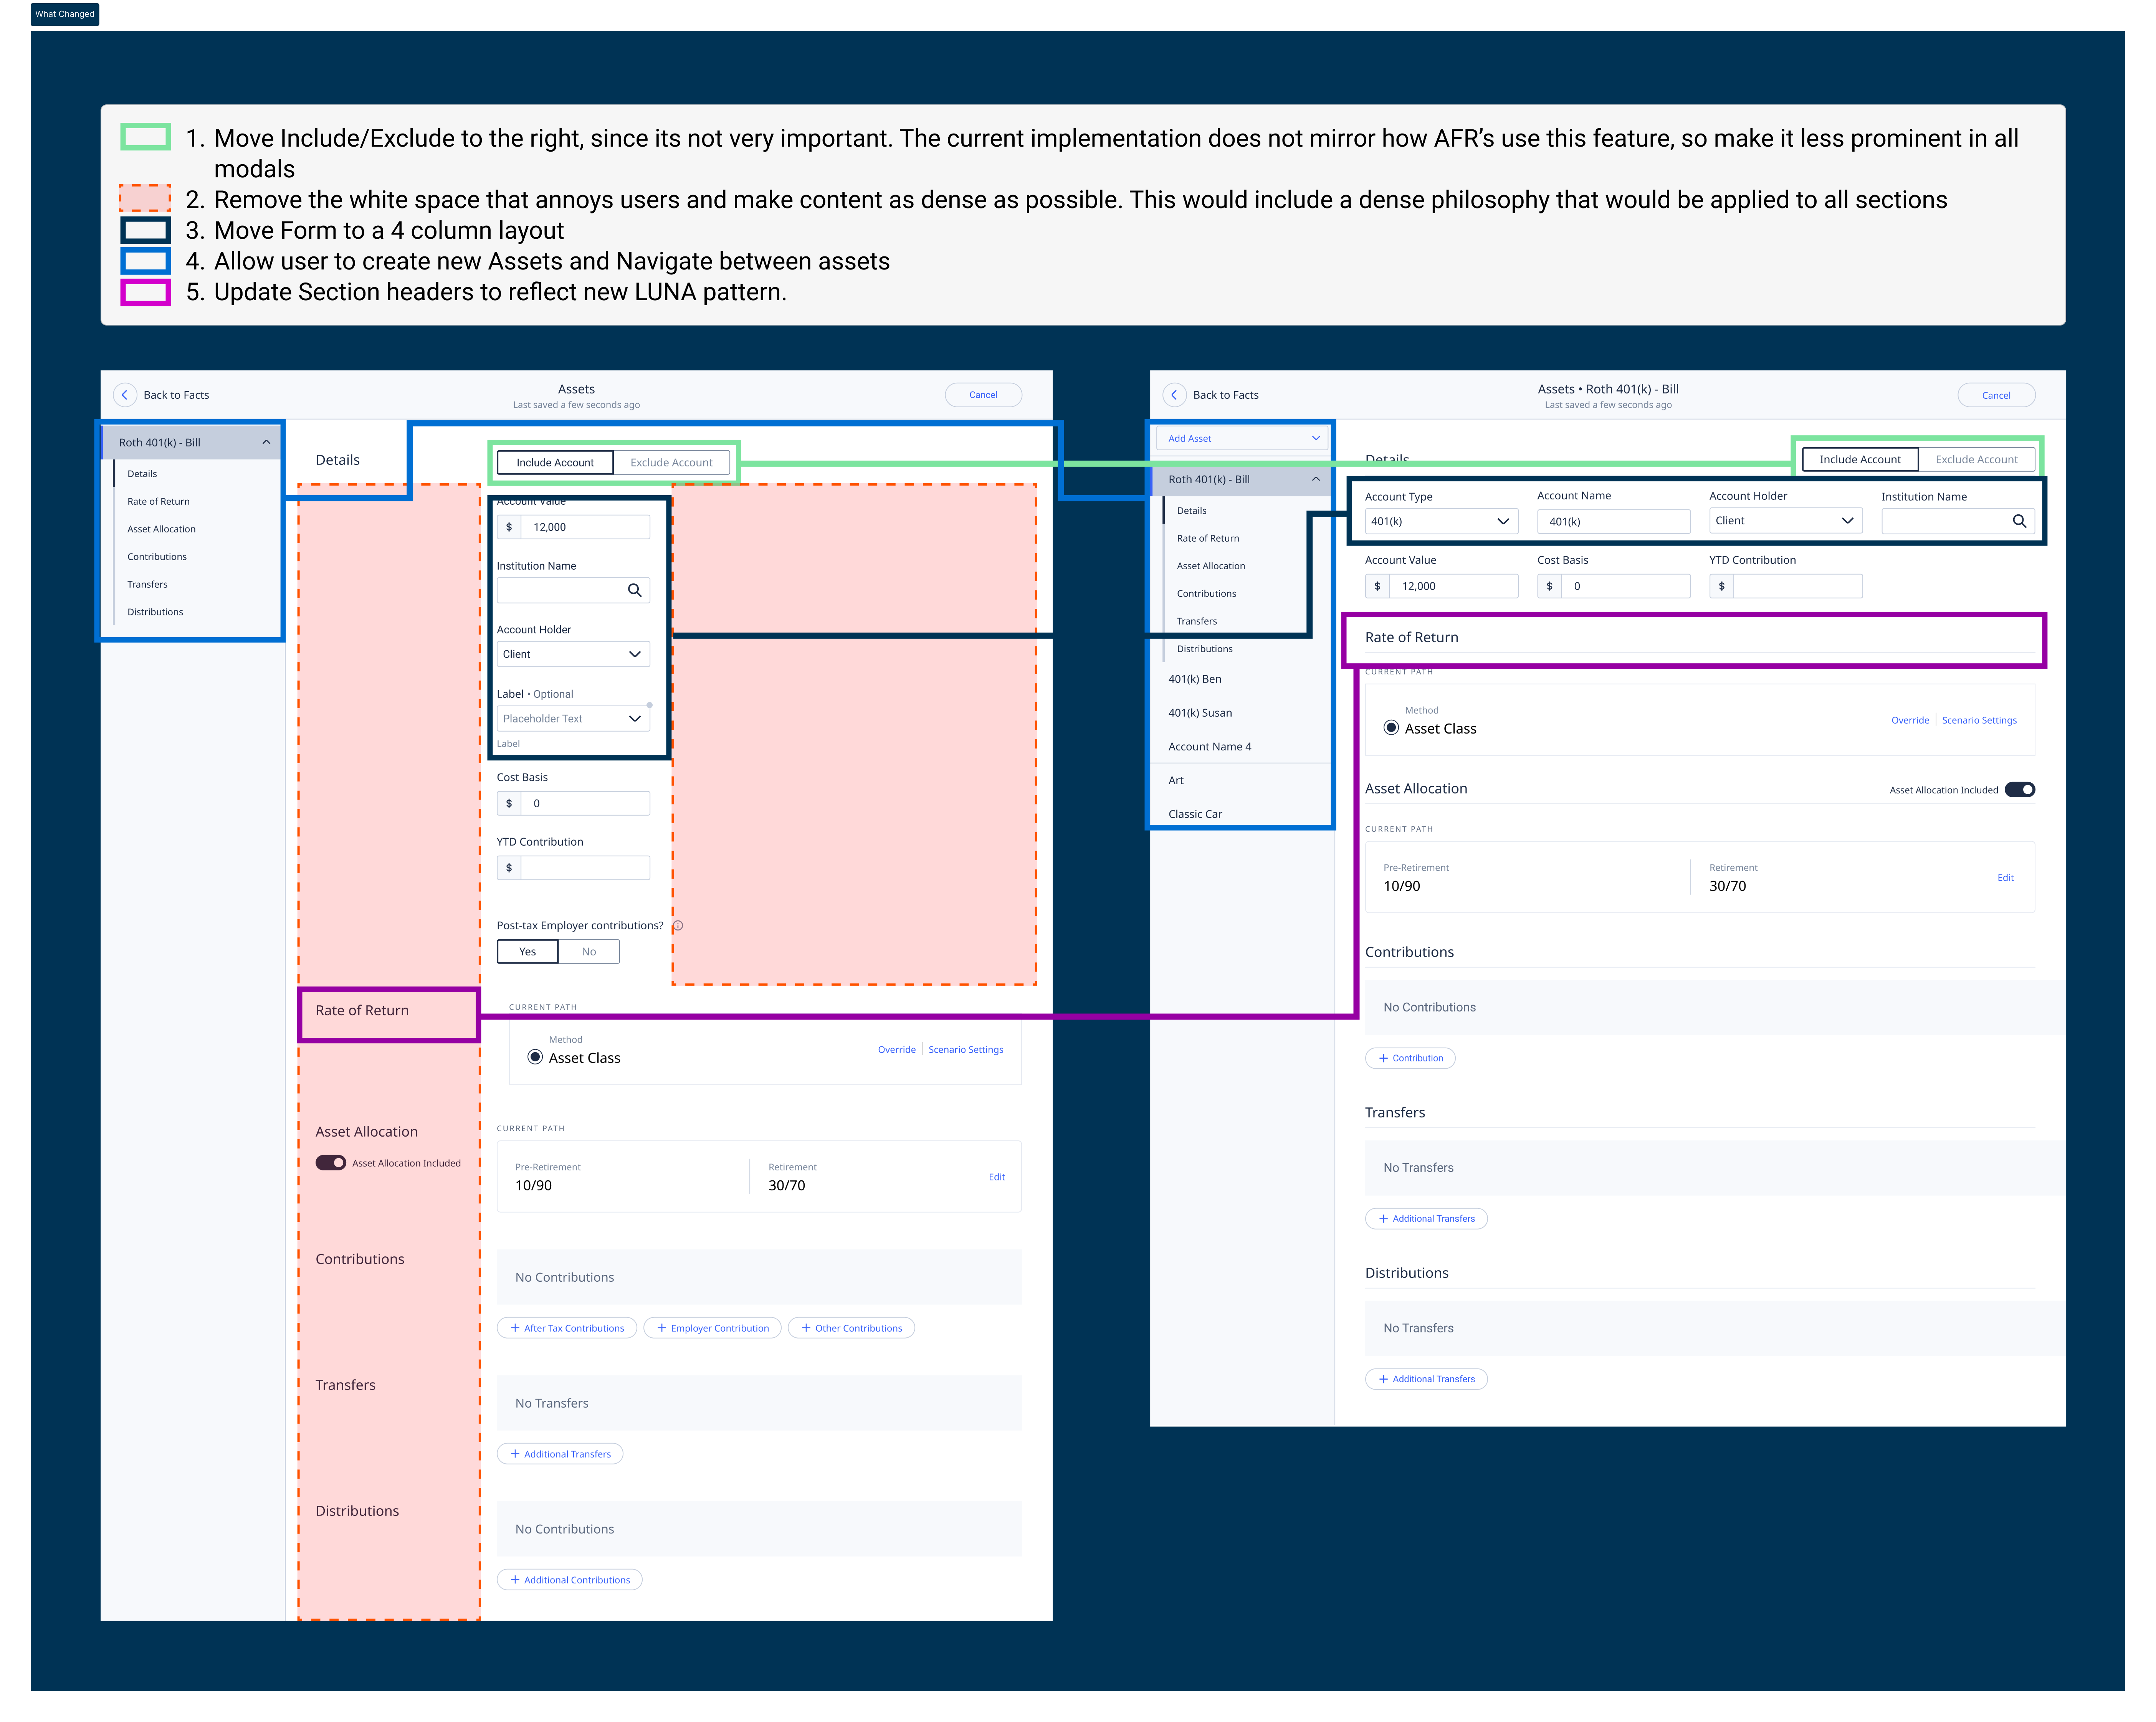Screen dimensions: 2156x1722
Task: Click the Scenario Settings link in left mockup
Action: pyautogui.click(x=965, y=1049)
